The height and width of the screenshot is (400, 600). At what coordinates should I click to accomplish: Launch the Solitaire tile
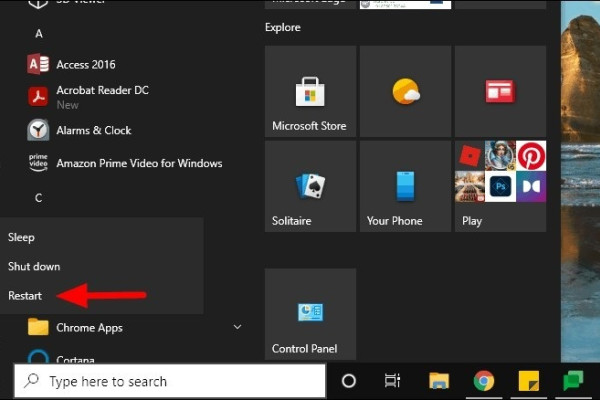(x=310, y=187)
